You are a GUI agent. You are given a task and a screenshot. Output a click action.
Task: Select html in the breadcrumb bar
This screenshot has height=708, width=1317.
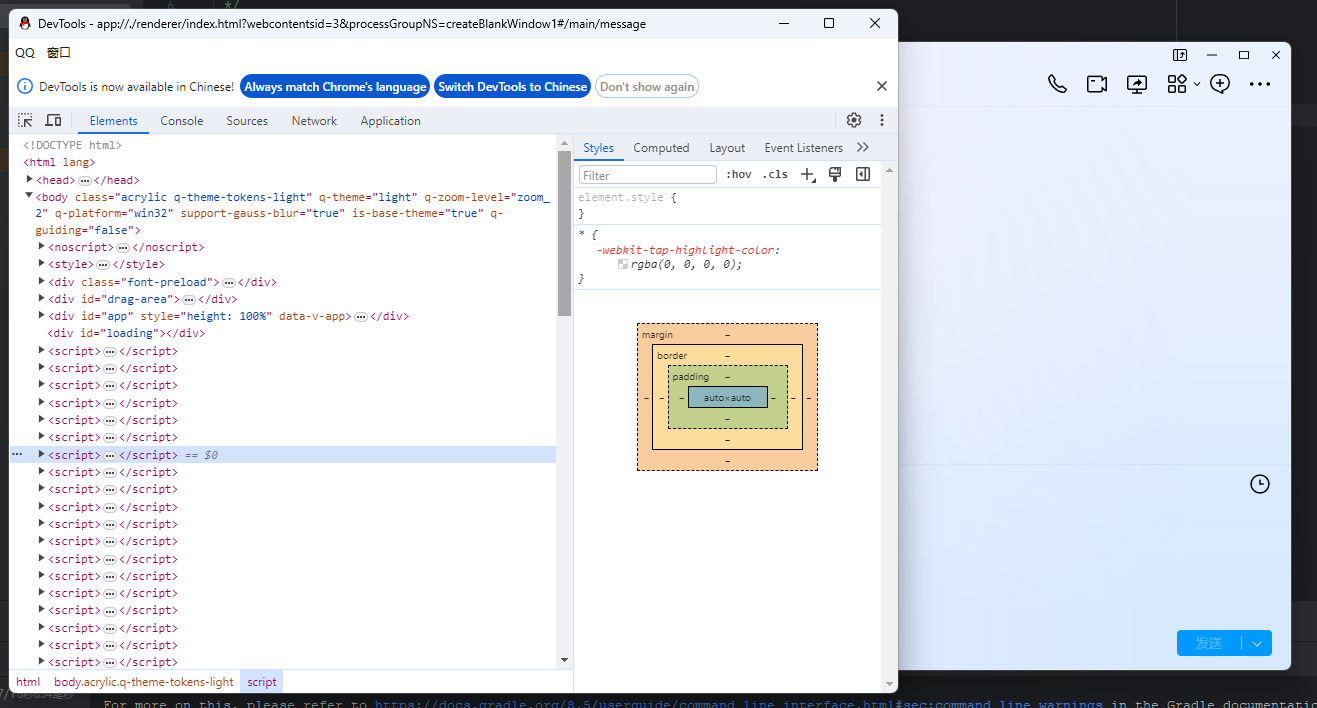coord(28,681)
